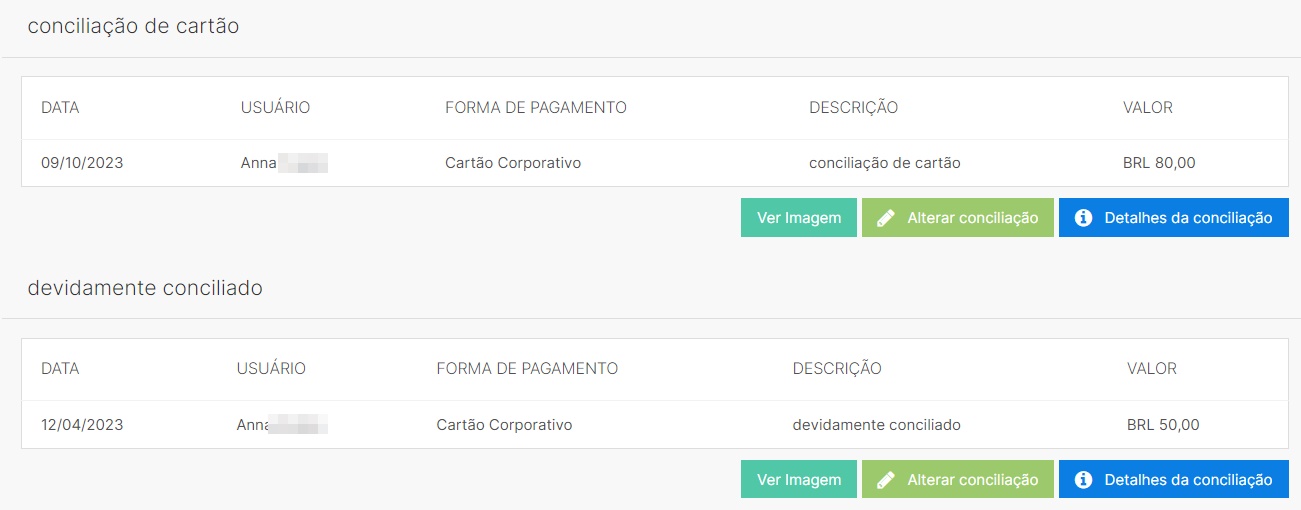Screen dimensions: 1301x510
Task: Click info icon for the 09/10/2023 entry
Action: coord(1082,218)
